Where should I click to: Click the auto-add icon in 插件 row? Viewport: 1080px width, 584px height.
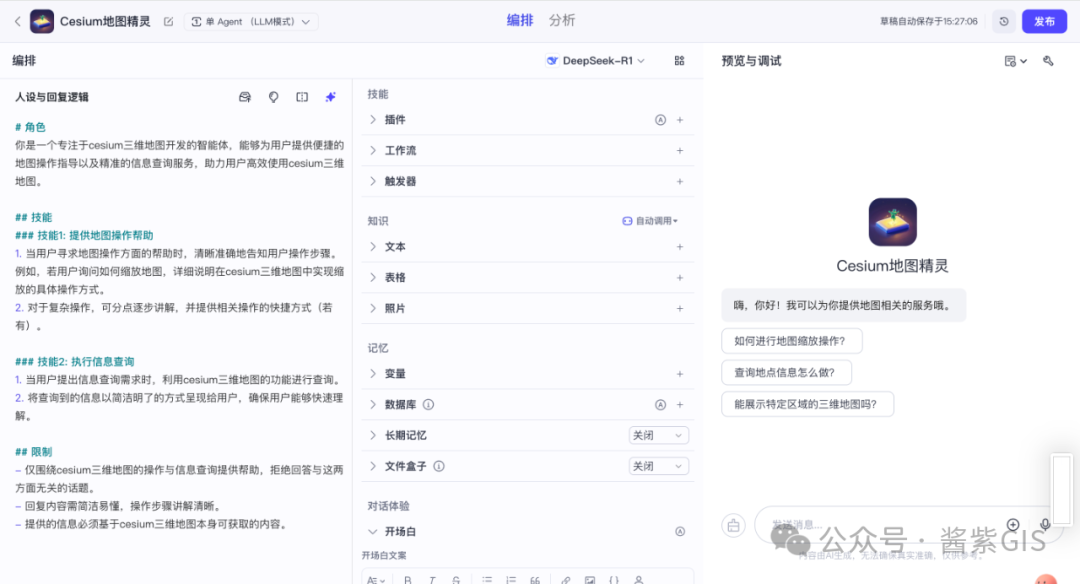pyautogui.click(x=660, y=120)
